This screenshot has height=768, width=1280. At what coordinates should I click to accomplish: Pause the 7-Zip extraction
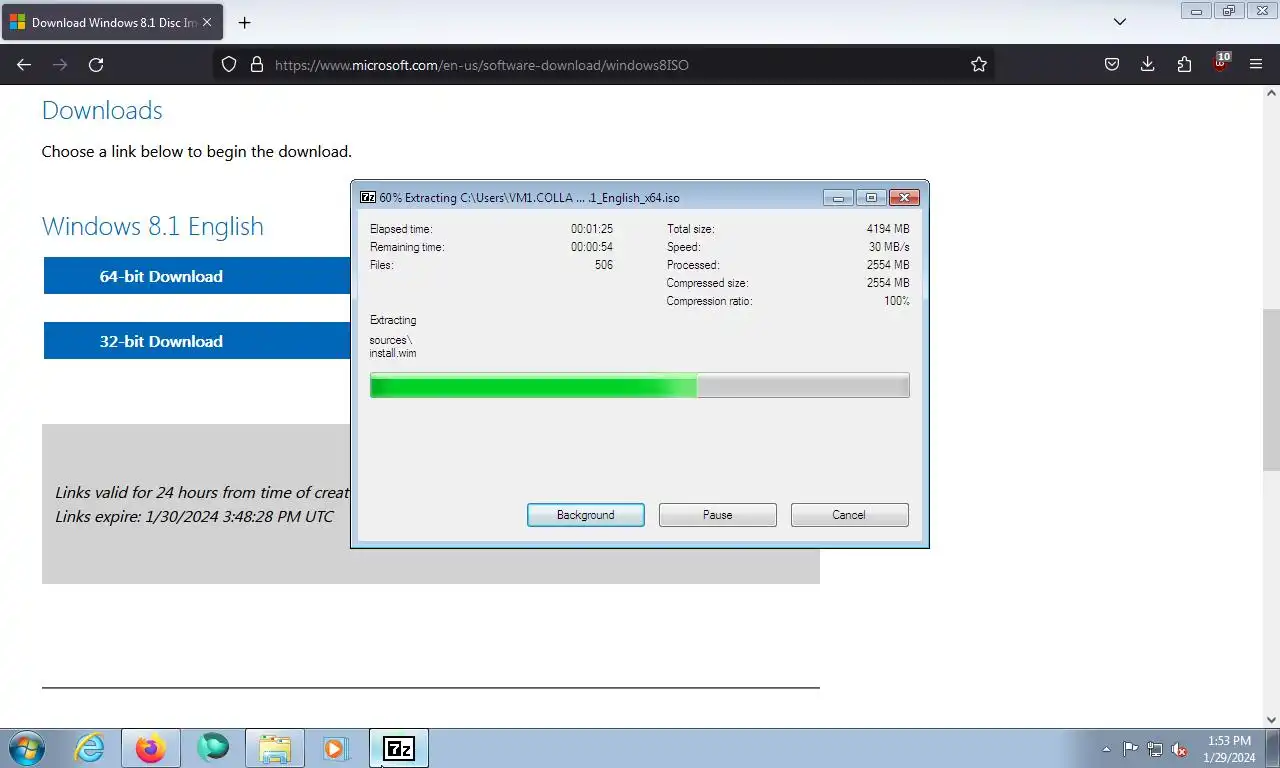(718, 515)
